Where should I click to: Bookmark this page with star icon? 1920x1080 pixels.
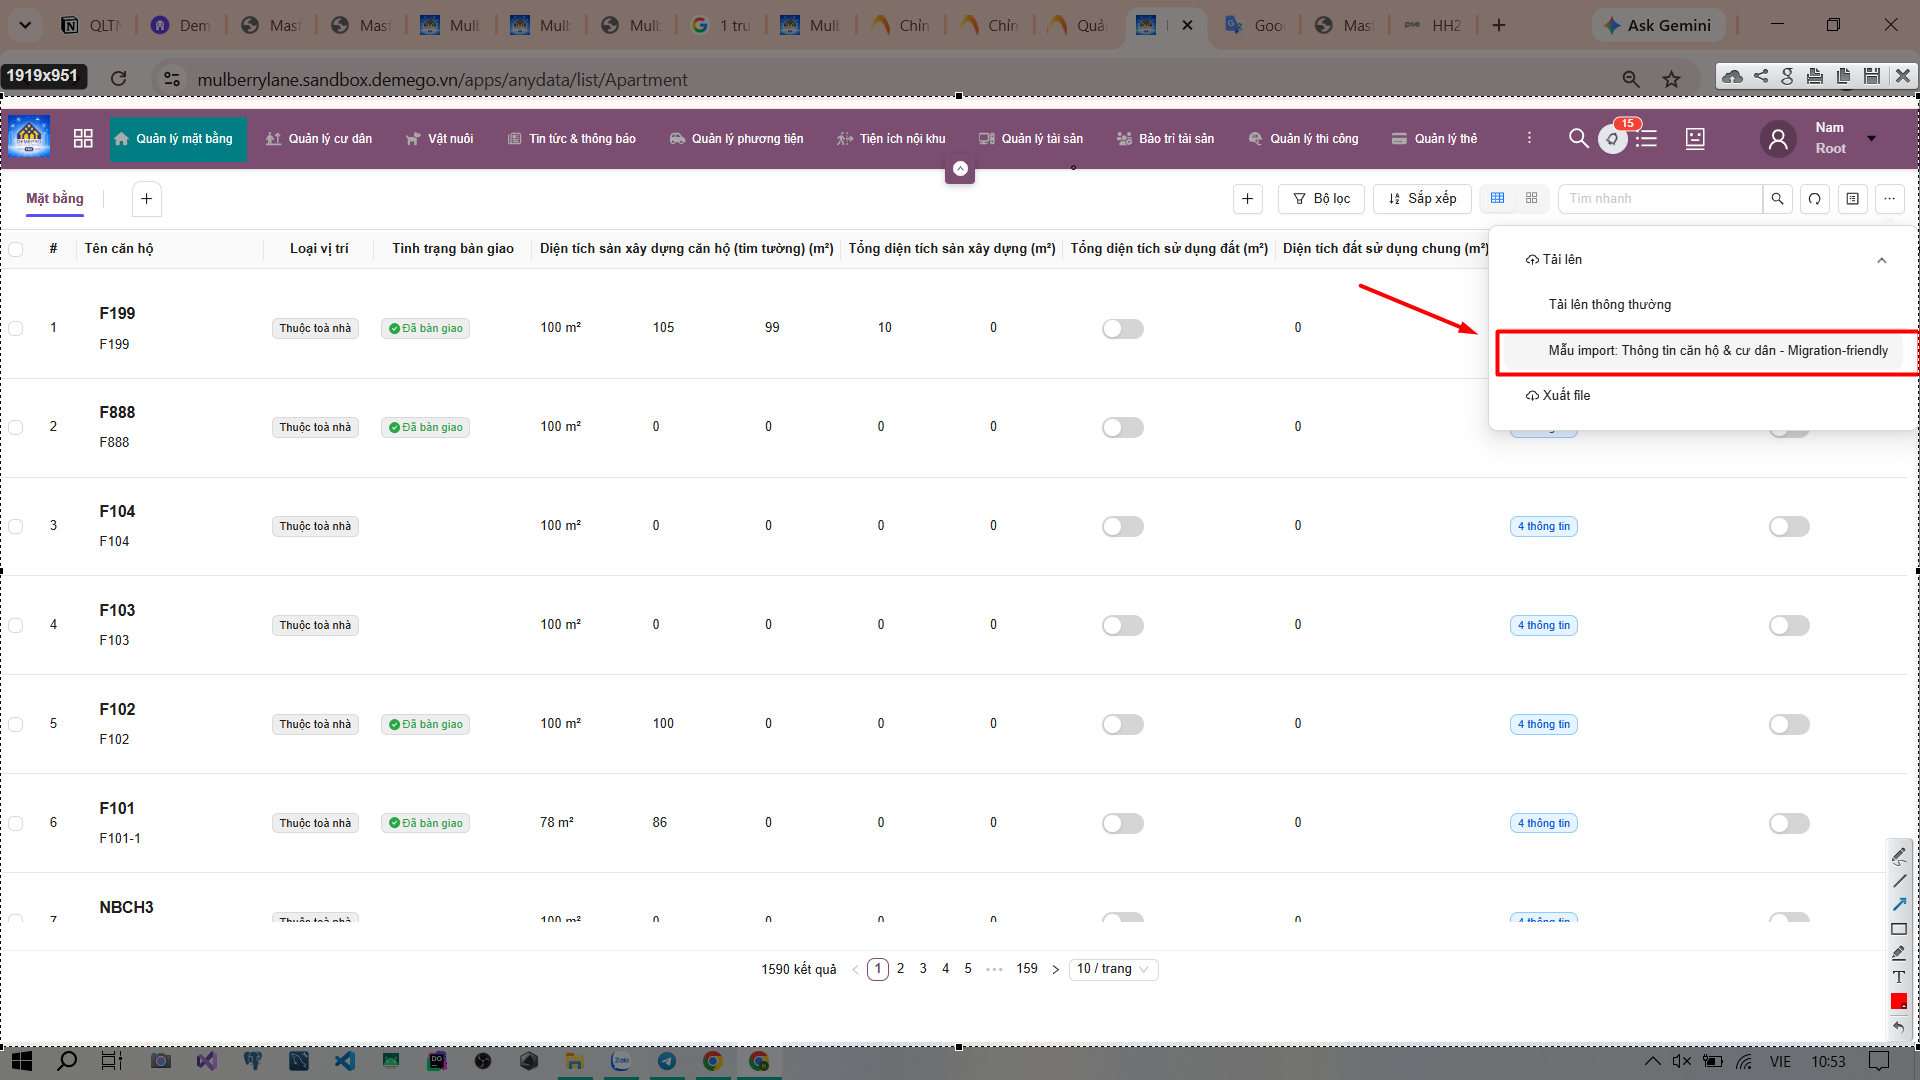point(1671,79)
